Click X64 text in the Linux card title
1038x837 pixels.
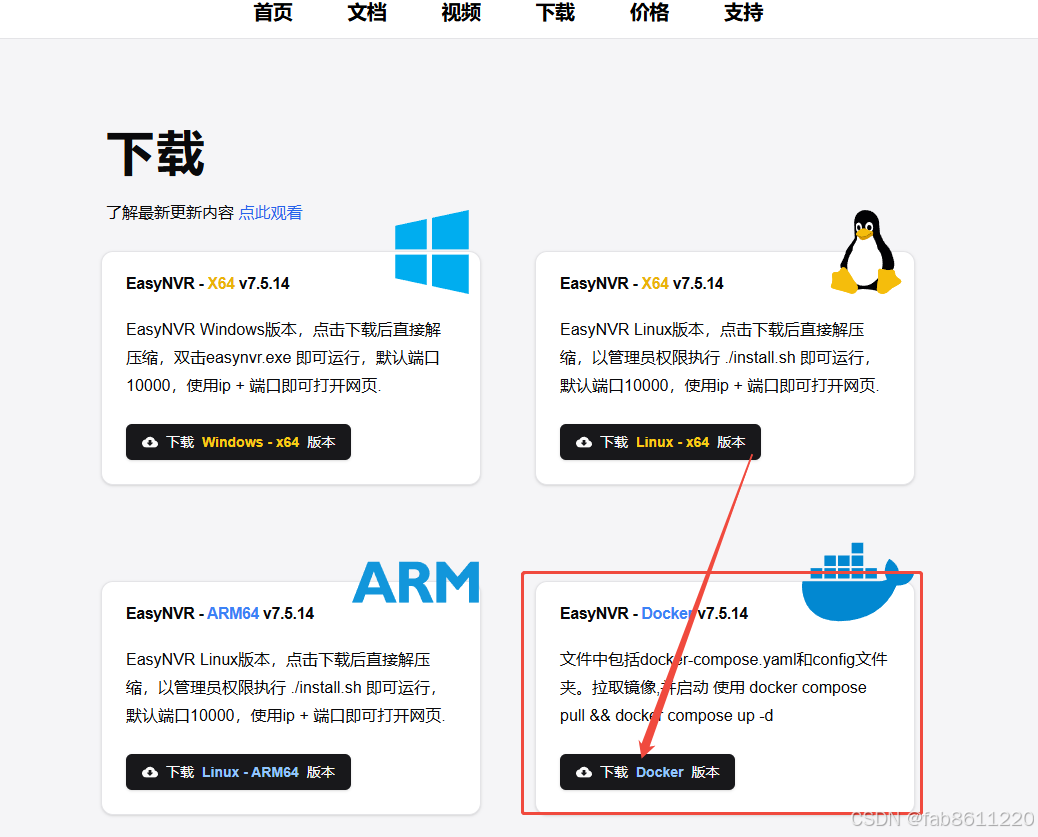(655, 283)
